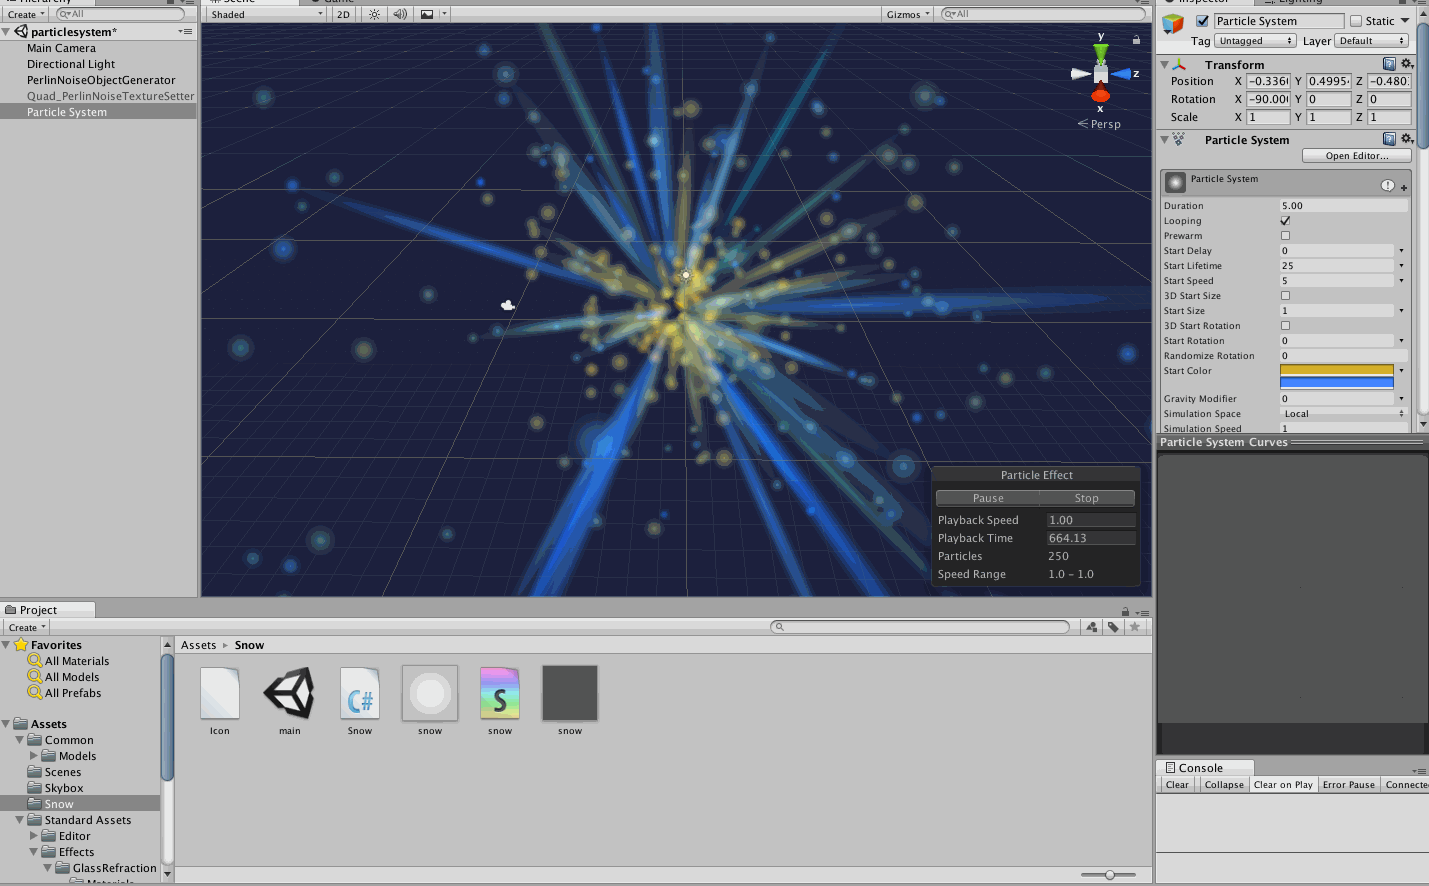Toggle scene audio speaker icon
This screenshot has height=886, width=1429.
[400, 14]
